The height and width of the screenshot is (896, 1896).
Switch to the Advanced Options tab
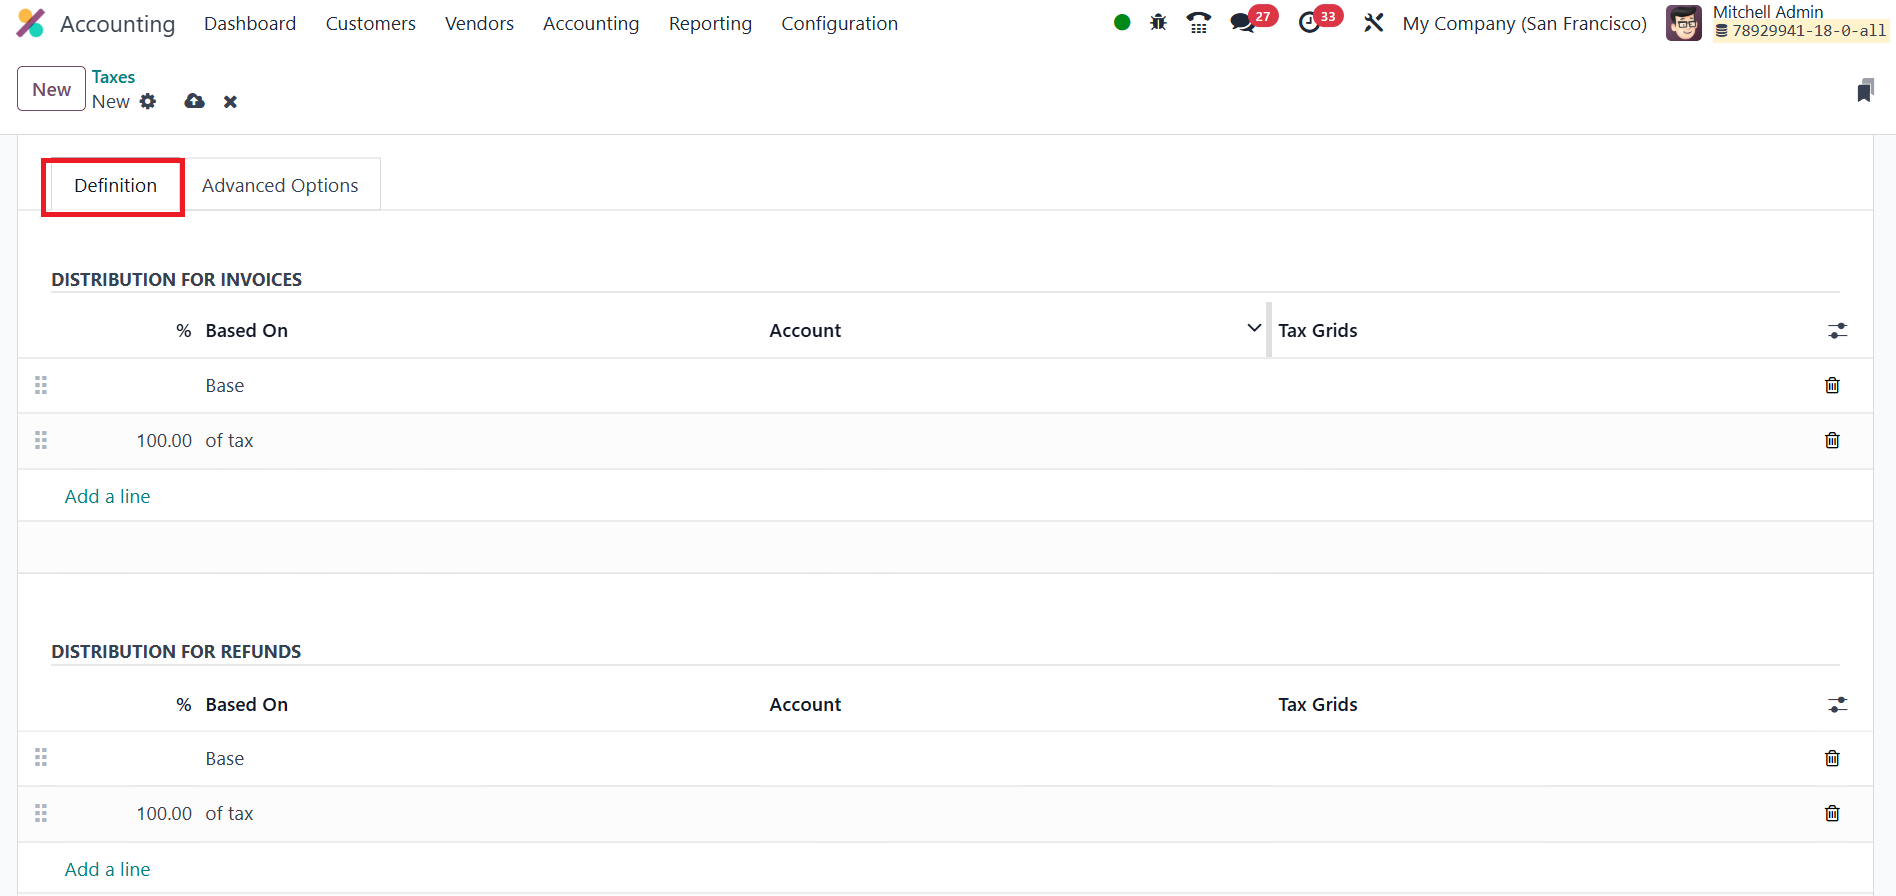tap(280, 185)
